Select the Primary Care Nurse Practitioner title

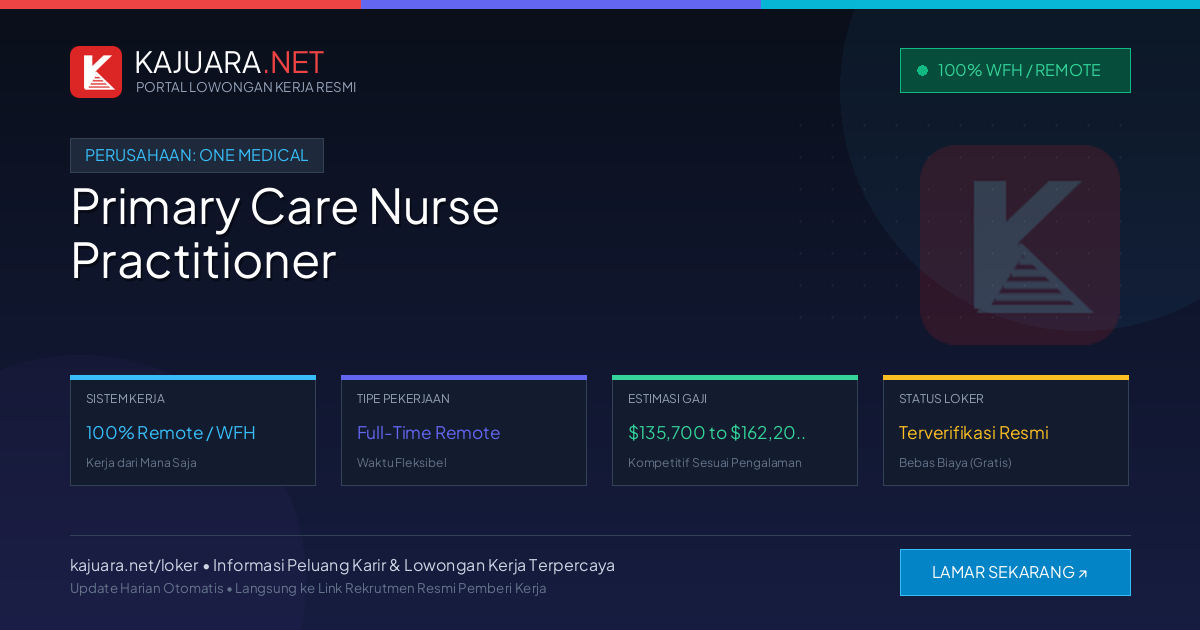point(285,234)
